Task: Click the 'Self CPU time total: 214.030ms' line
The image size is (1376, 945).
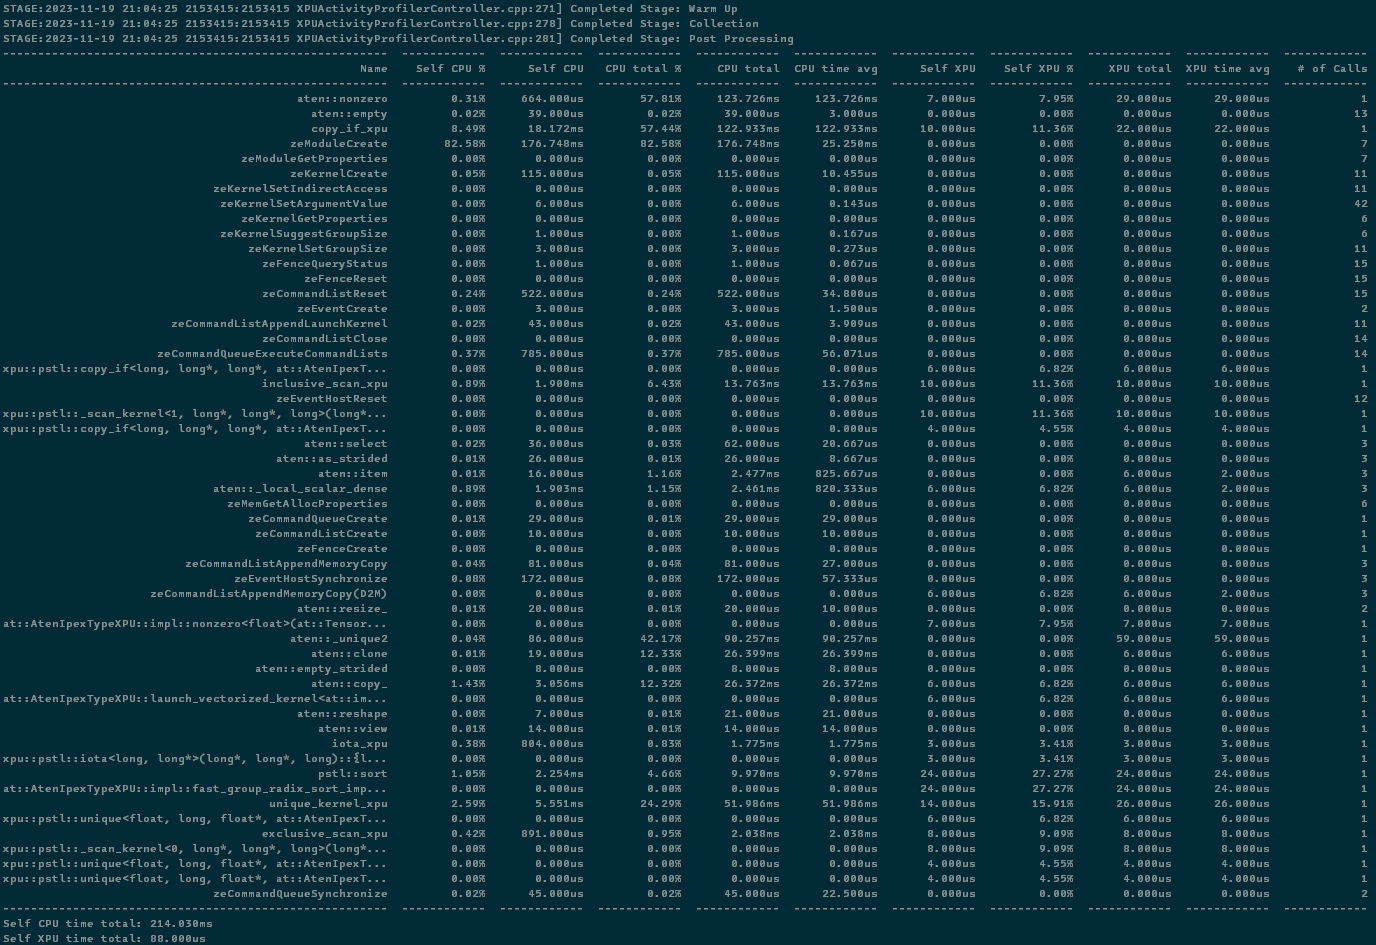Action: click(x=108, y=924)
